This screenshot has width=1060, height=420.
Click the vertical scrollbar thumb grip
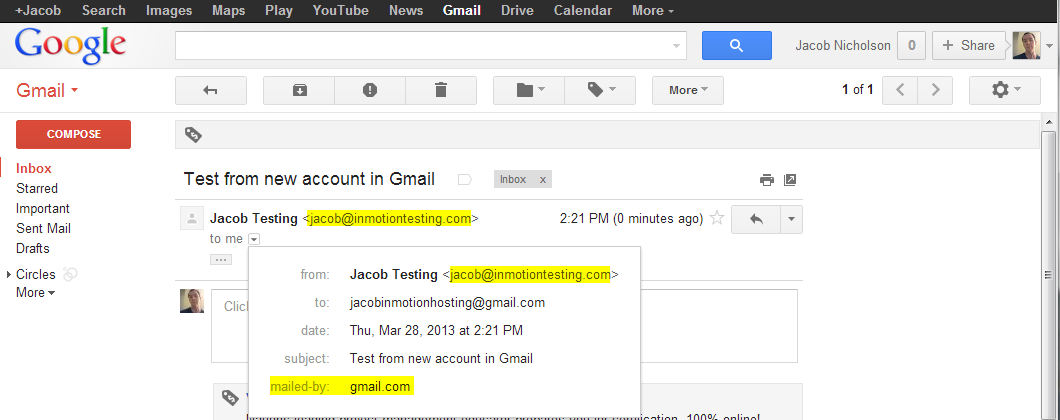pos(1049,275)
